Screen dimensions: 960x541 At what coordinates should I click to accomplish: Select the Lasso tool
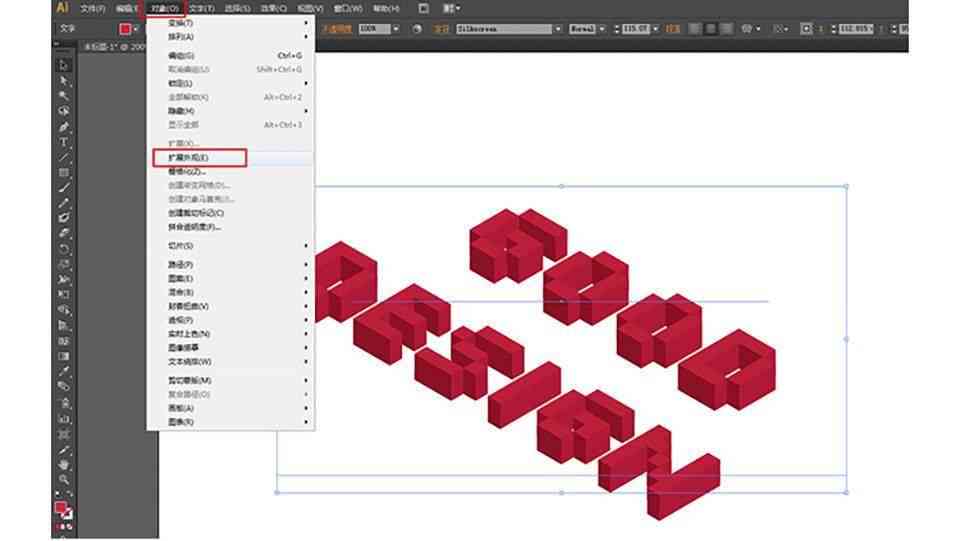point(64,111)
